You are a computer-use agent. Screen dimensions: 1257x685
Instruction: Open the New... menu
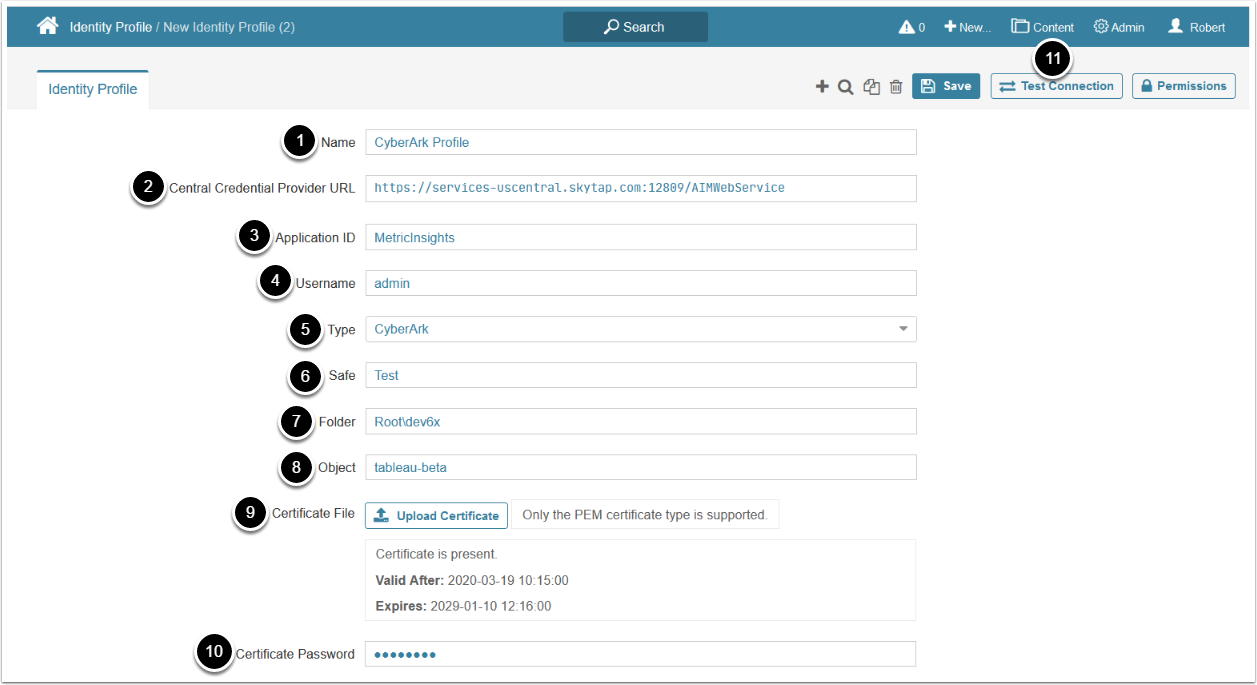[x=967, y=27]
